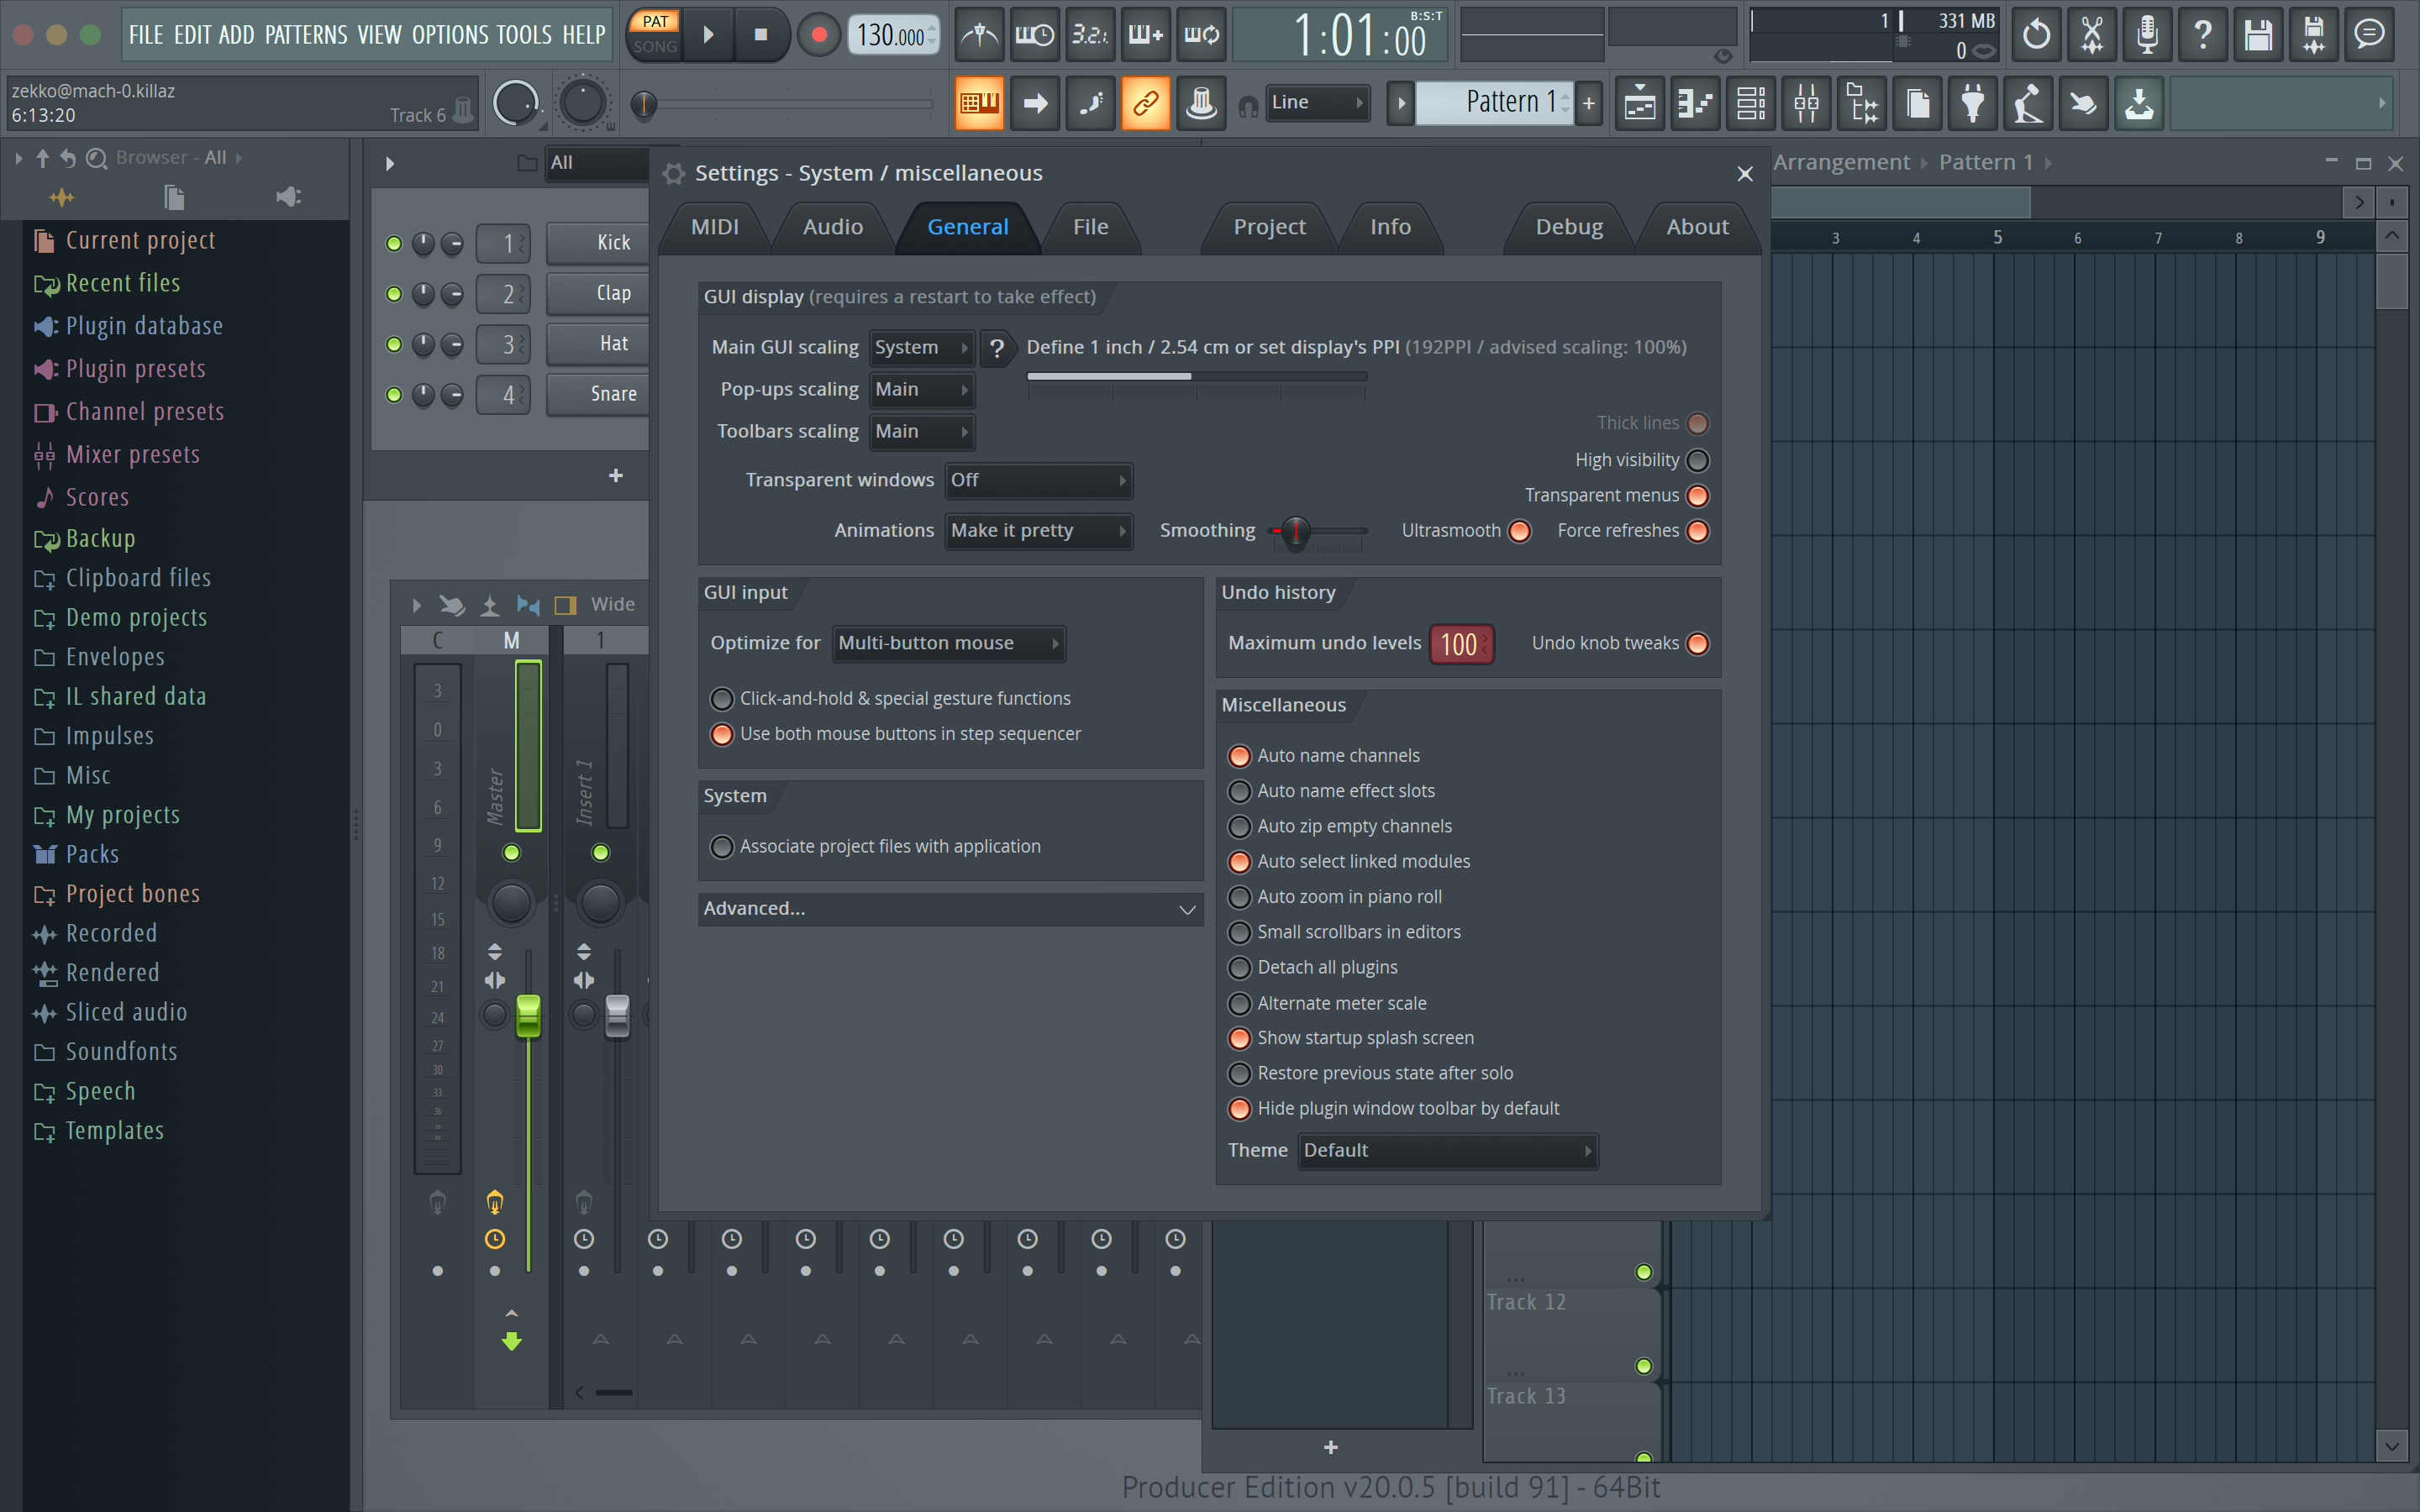Switch to the File settings tab
Screen dimensions: 2420x1512
[x=1091, y=228]
